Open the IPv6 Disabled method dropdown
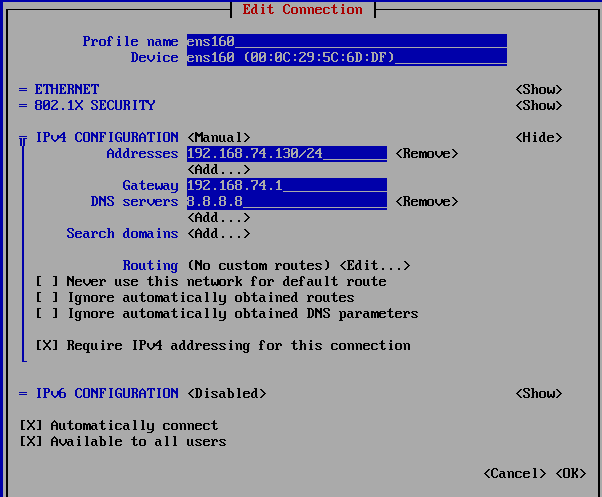The image size is (602, 497). (226, 394)
